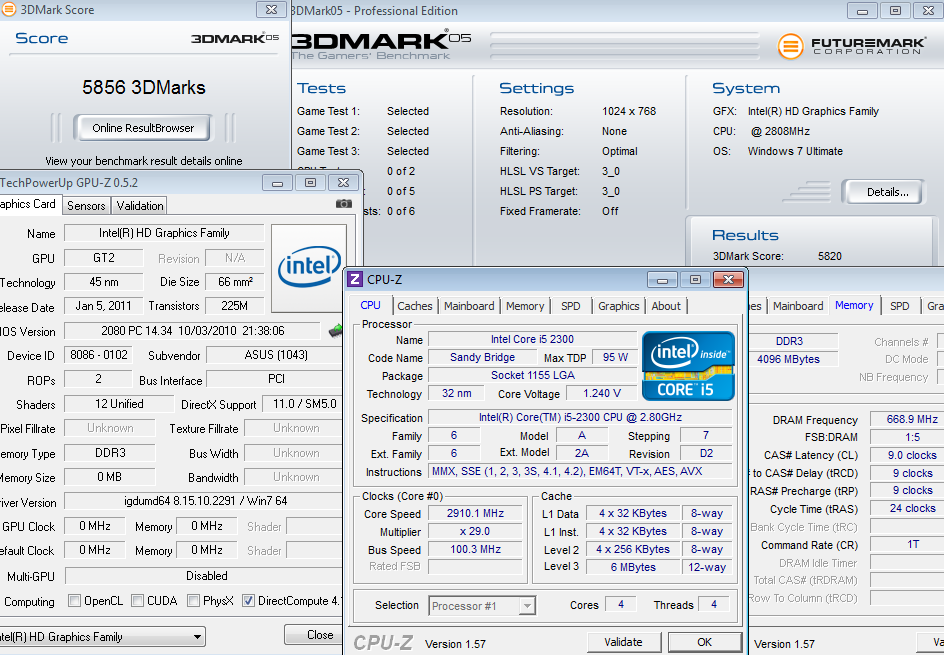Screen dimensions: 944x655
Task: Toggle the OpenCL checkbox in GPU-Z
Action: tap(75, 601)
